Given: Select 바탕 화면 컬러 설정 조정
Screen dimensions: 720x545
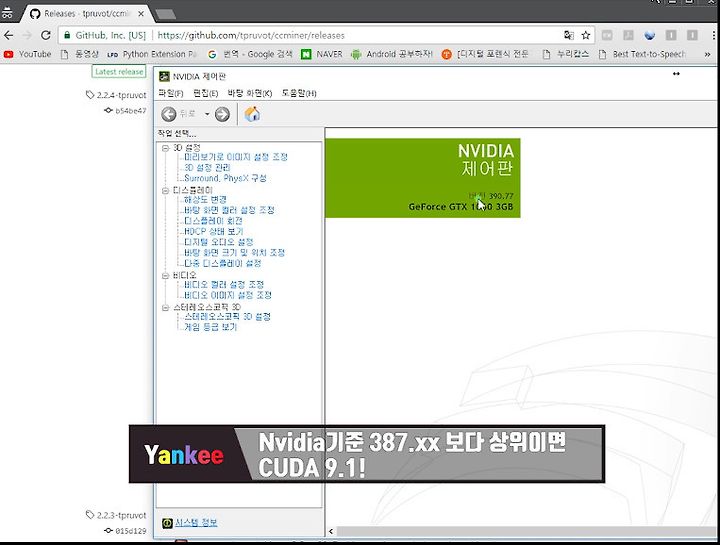Looking at the screenshot, I should (229, 210).
